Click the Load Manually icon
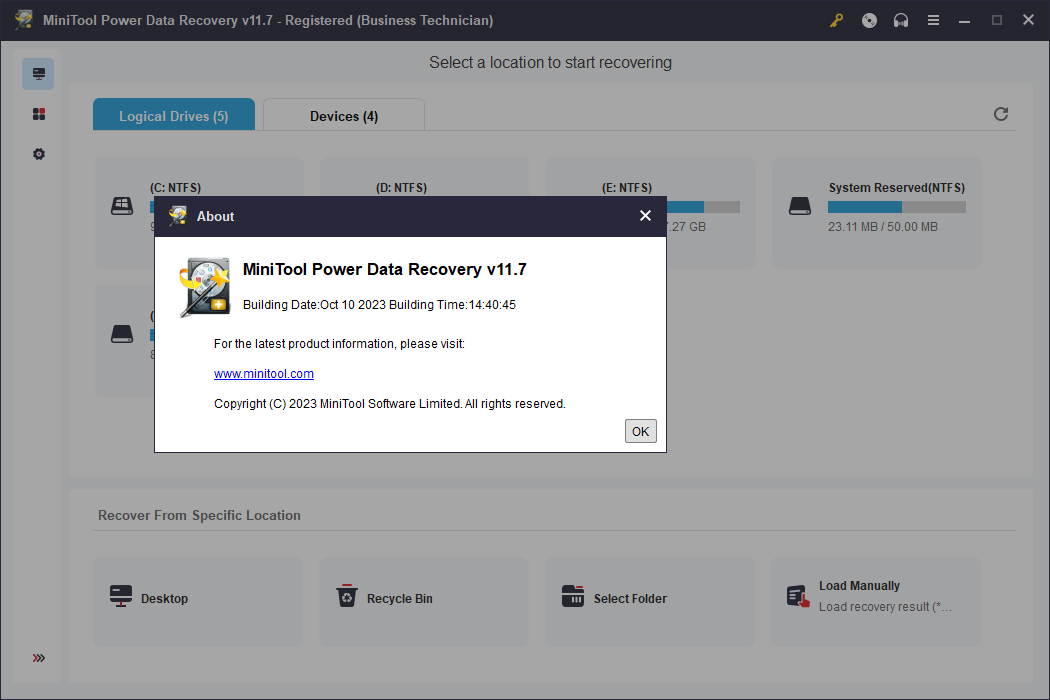Screen dimensions: 1050x700 pyautogui.click(x=798, y=596)
